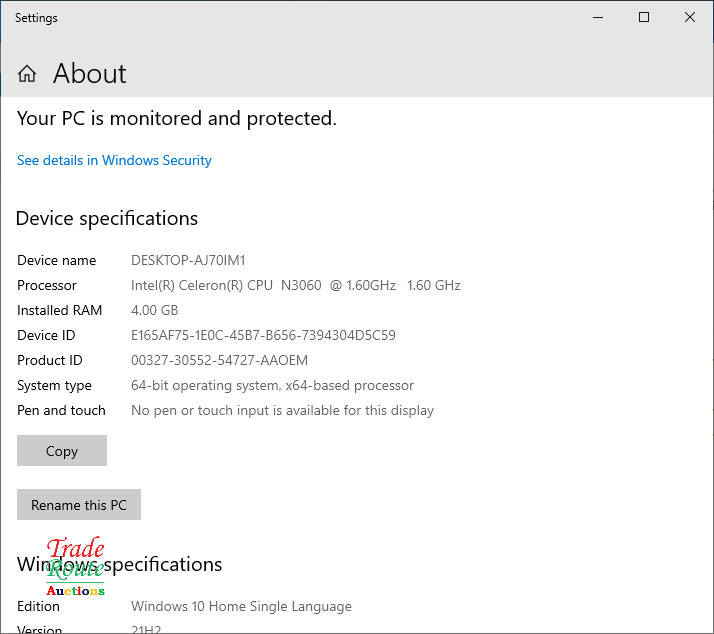Click the 64-bit operating system type text
714x634 pixels.
272,385
